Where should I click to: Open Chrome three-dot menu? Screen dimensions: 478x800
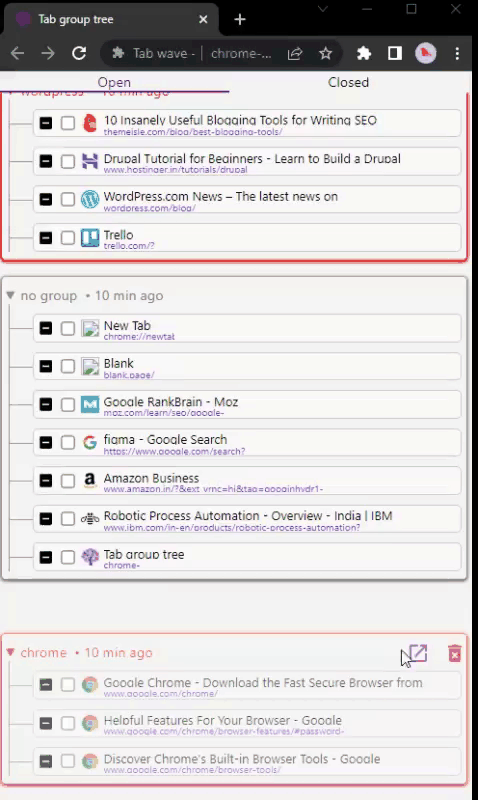pyautogui.click(x=457, y=53)
